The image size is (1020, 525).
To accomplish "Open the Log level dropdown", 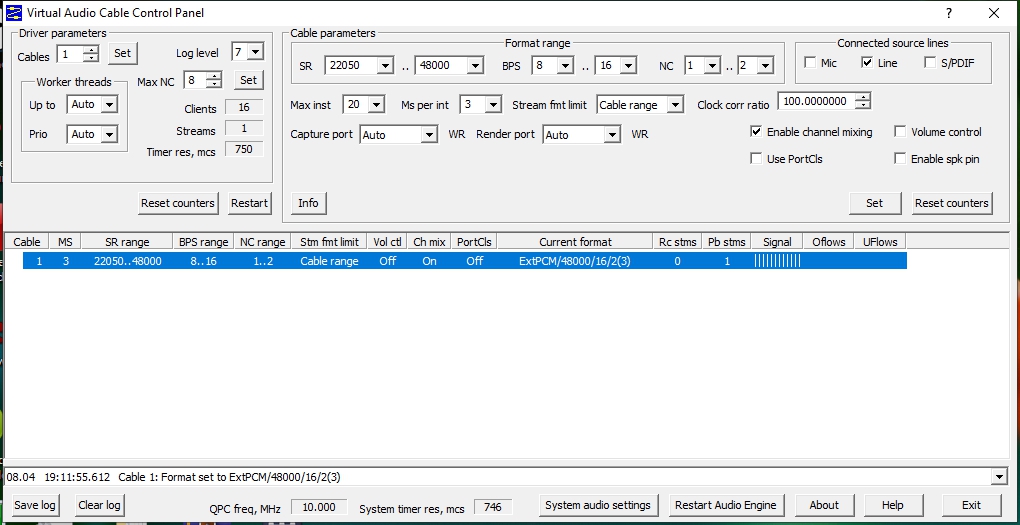I will point(255,52).
